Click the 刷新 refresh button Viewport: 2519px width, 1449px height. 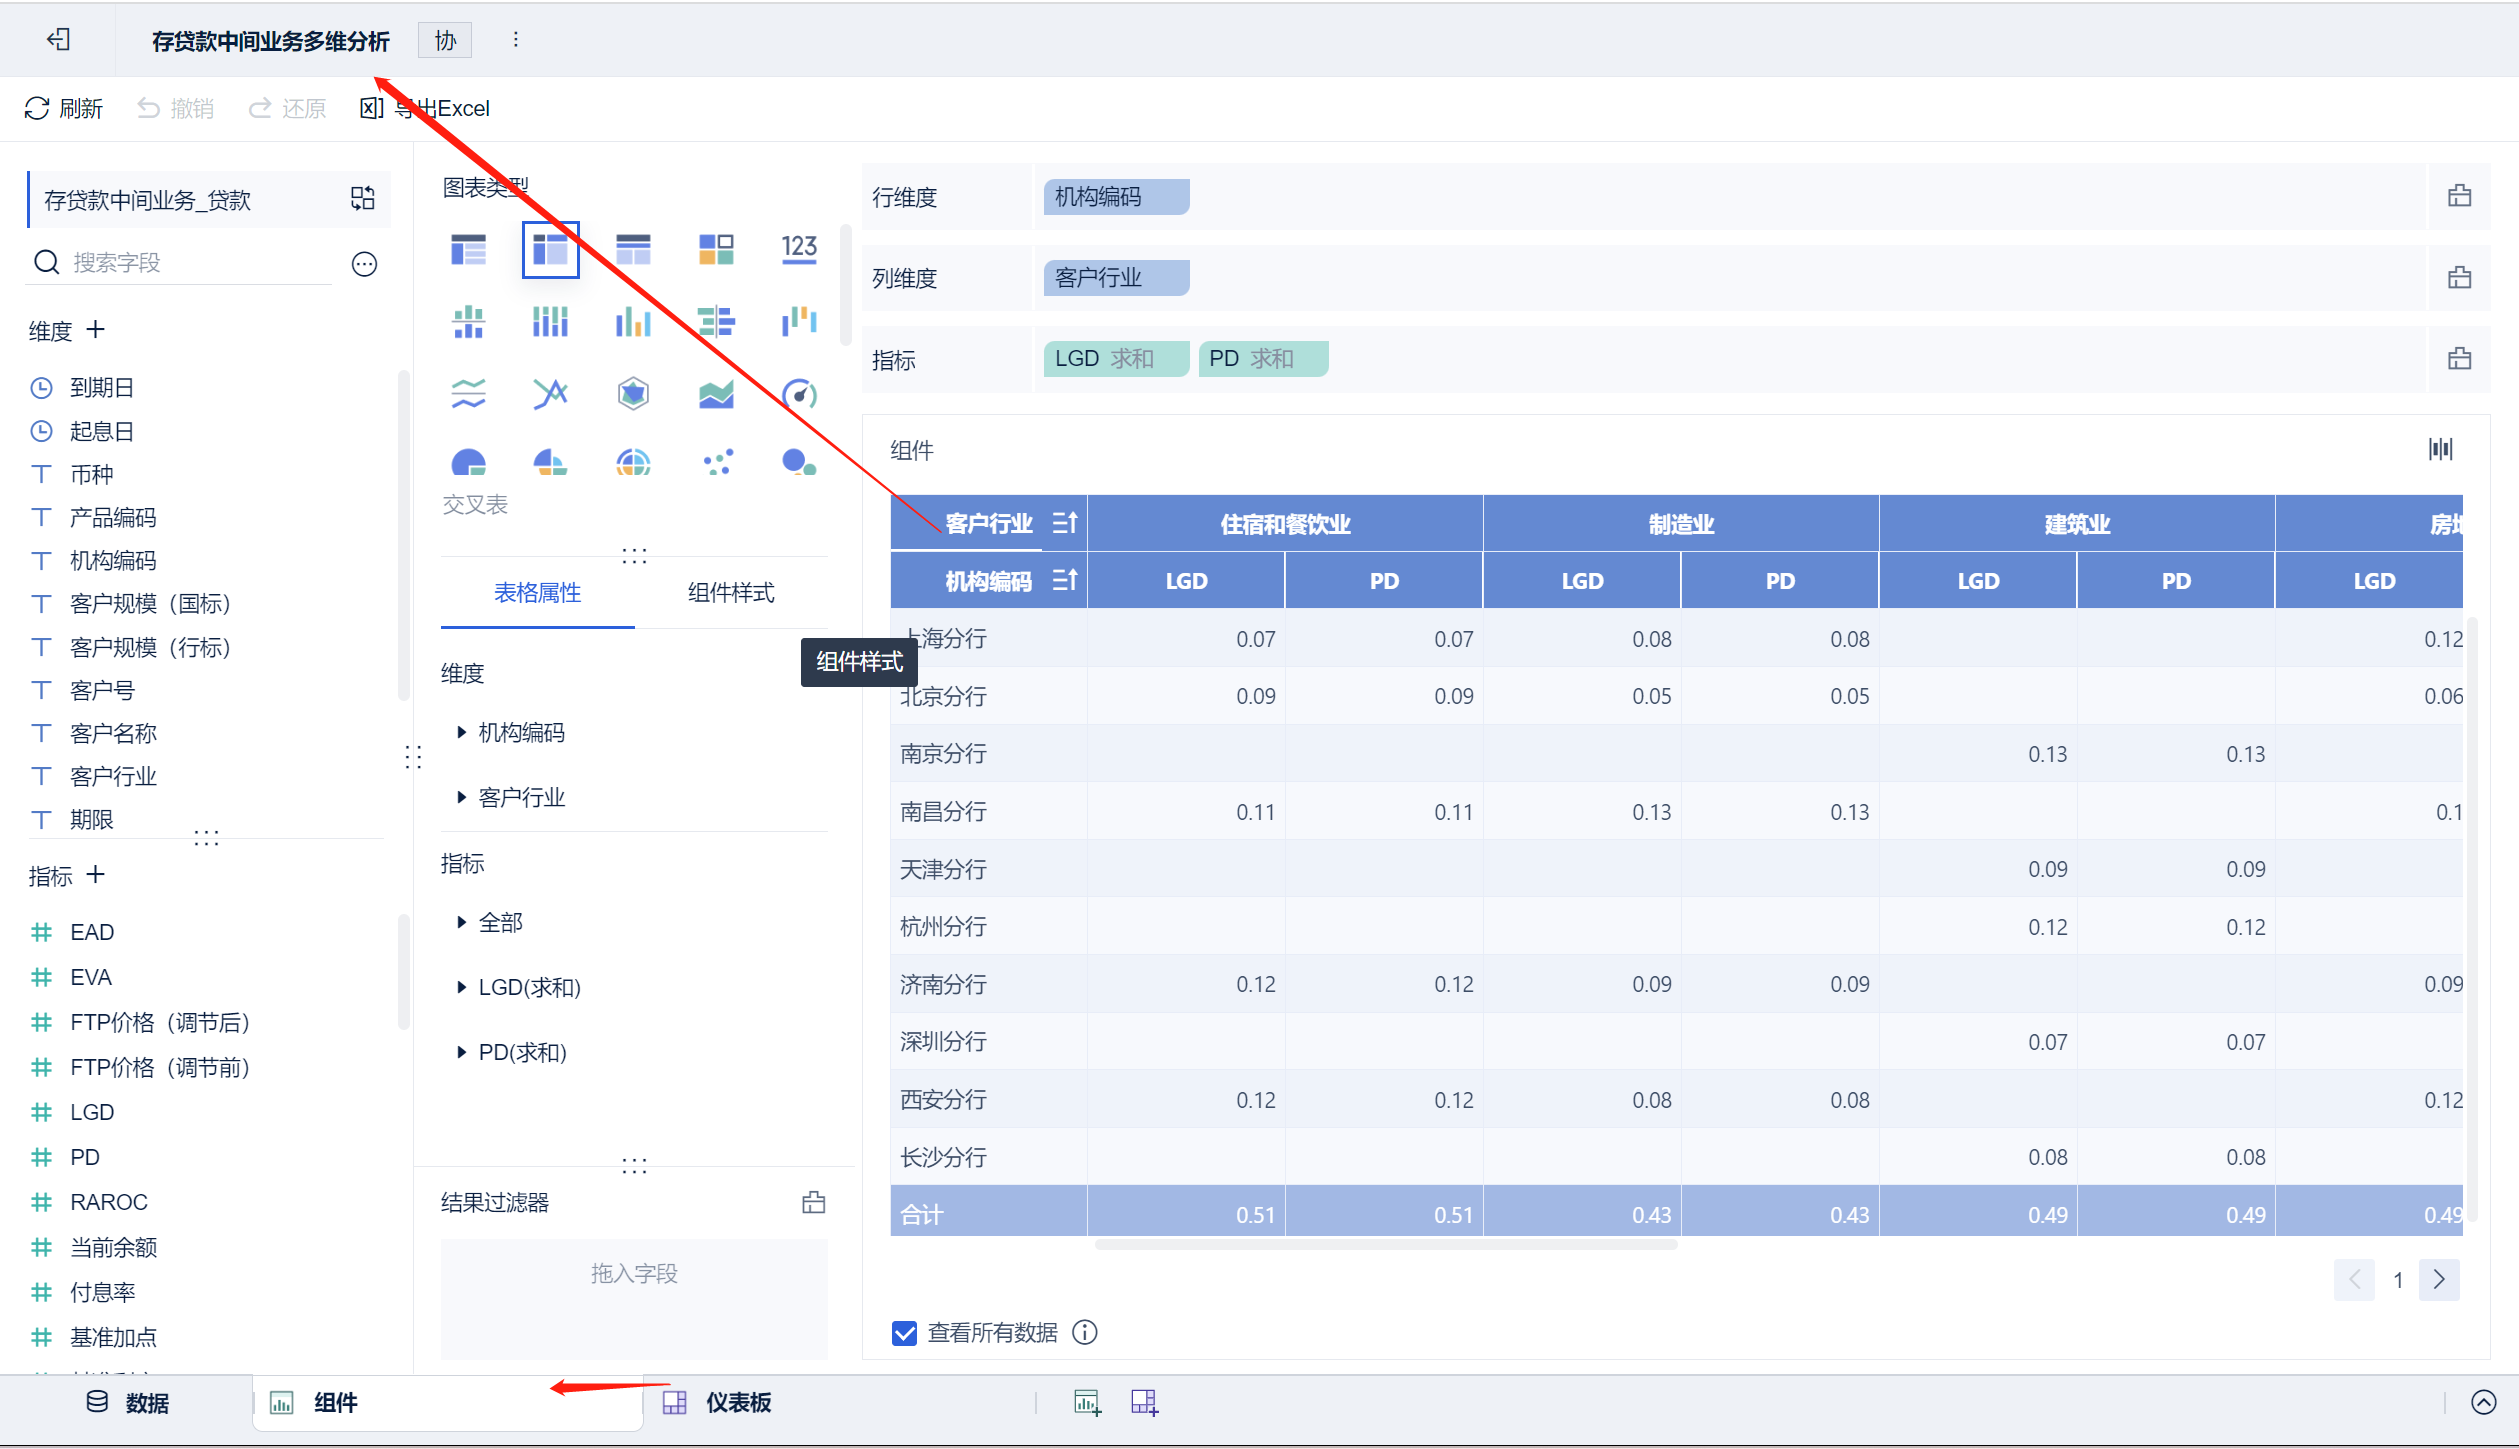[64, 108]
